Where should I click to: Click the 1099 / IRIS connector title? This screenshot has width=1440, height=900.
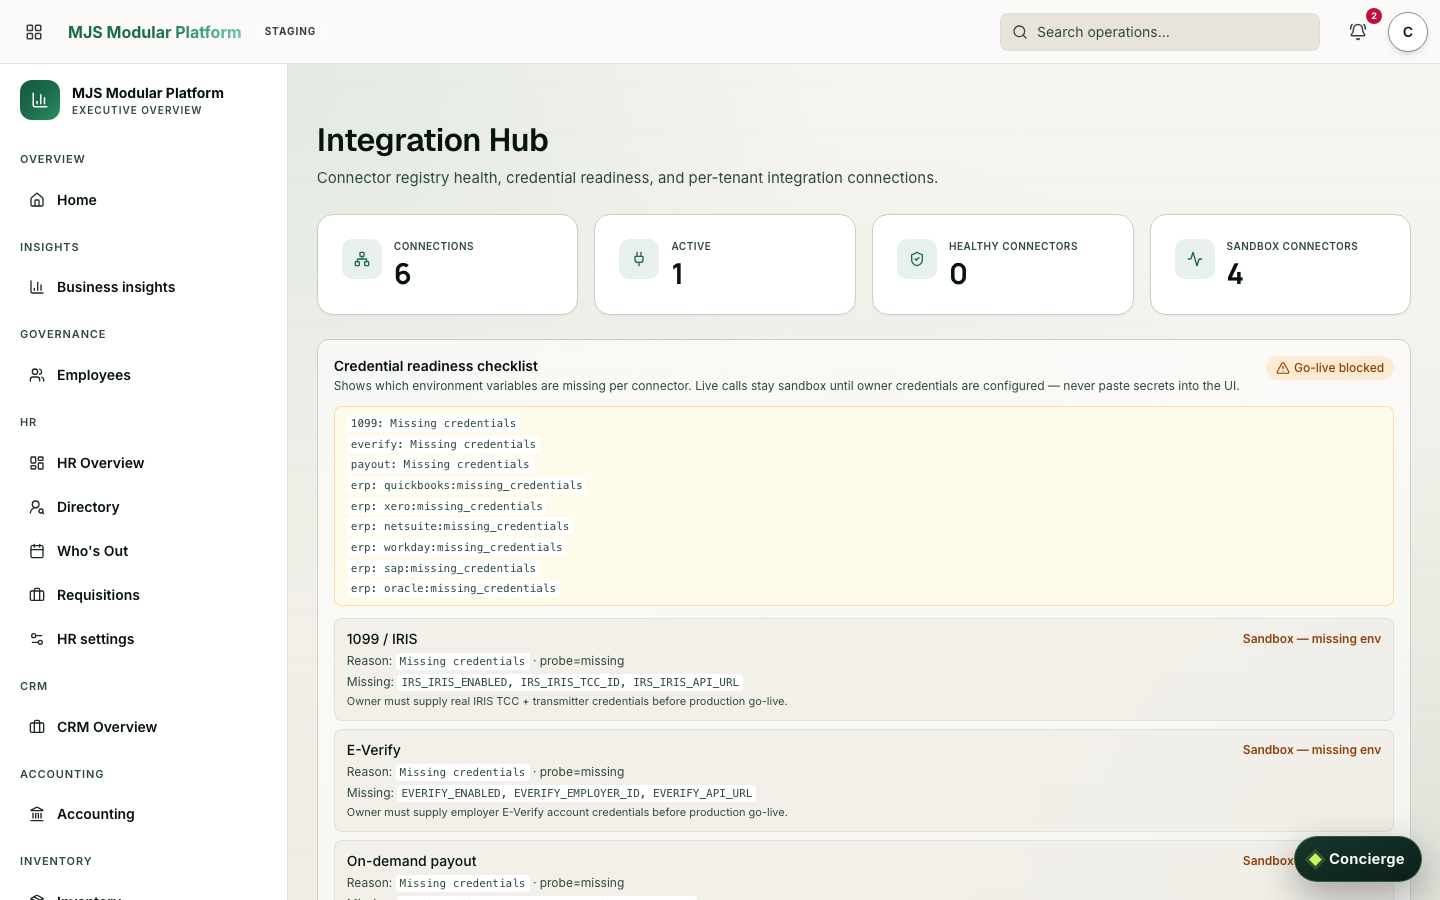click(382, 639)
